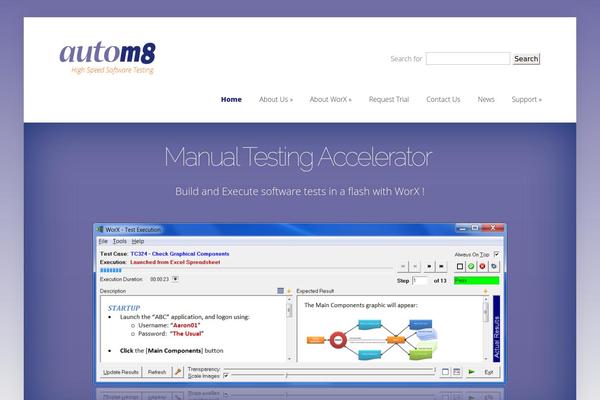Click the STARTUP heading in Description
Image resolution: width=600 pixels, height=400 pixels.
pos(124,308)
